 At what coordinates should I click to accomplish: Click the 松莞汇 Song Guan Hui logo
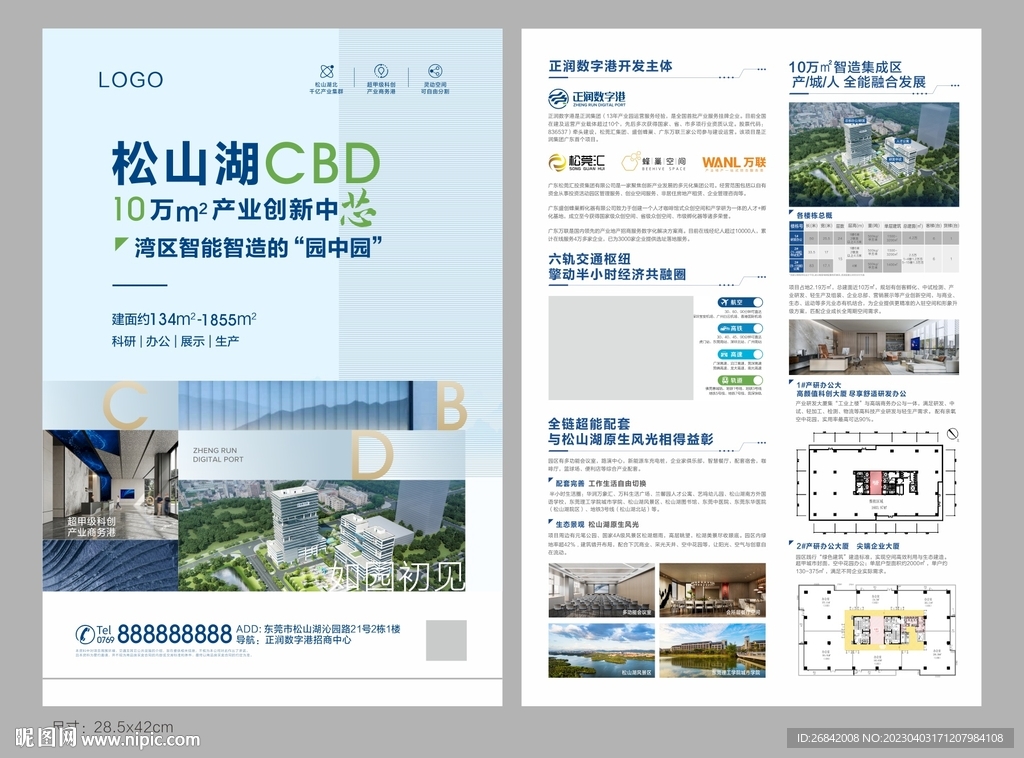coord(577,162)
